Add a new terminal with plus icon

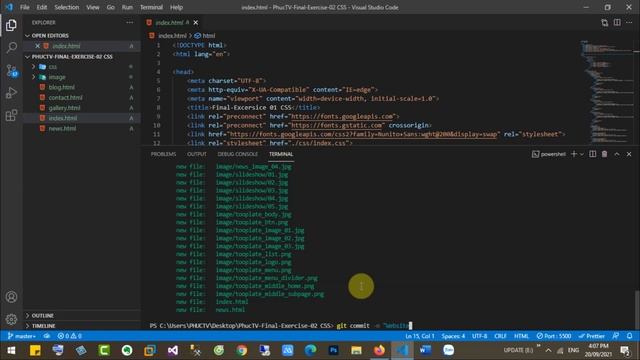[574, 154]
